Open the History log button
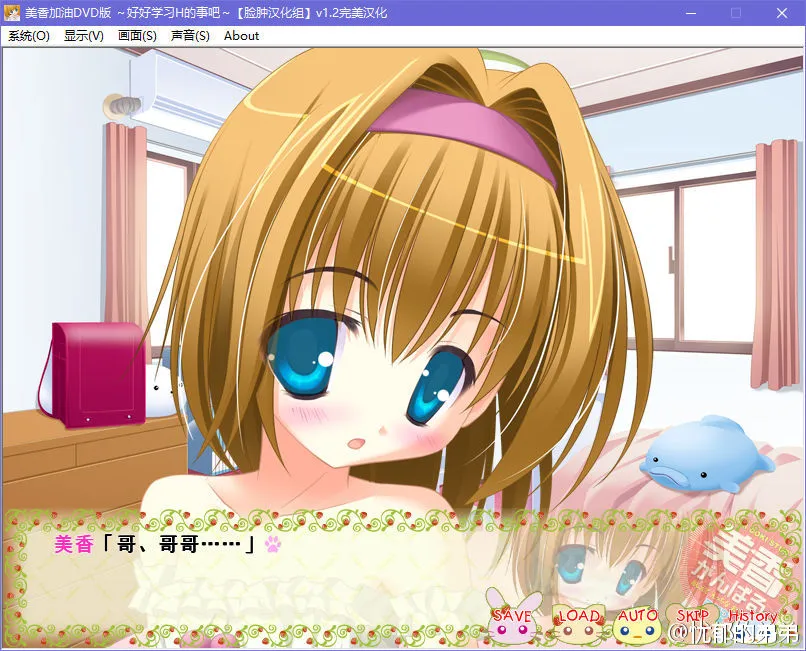Viewport: 806px width, 651px height. (x=752, y=617)
